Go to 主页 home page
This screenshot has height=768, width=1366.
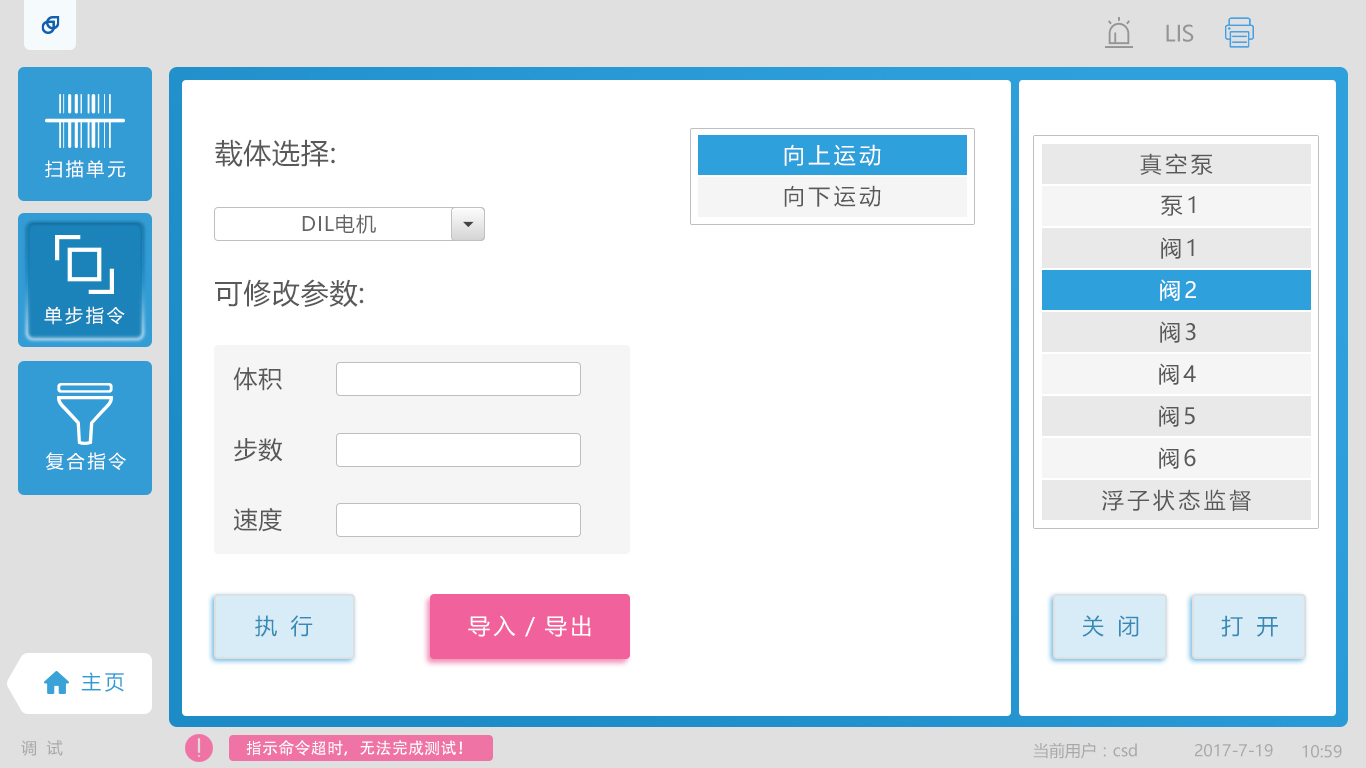click(x=84, y=683)
